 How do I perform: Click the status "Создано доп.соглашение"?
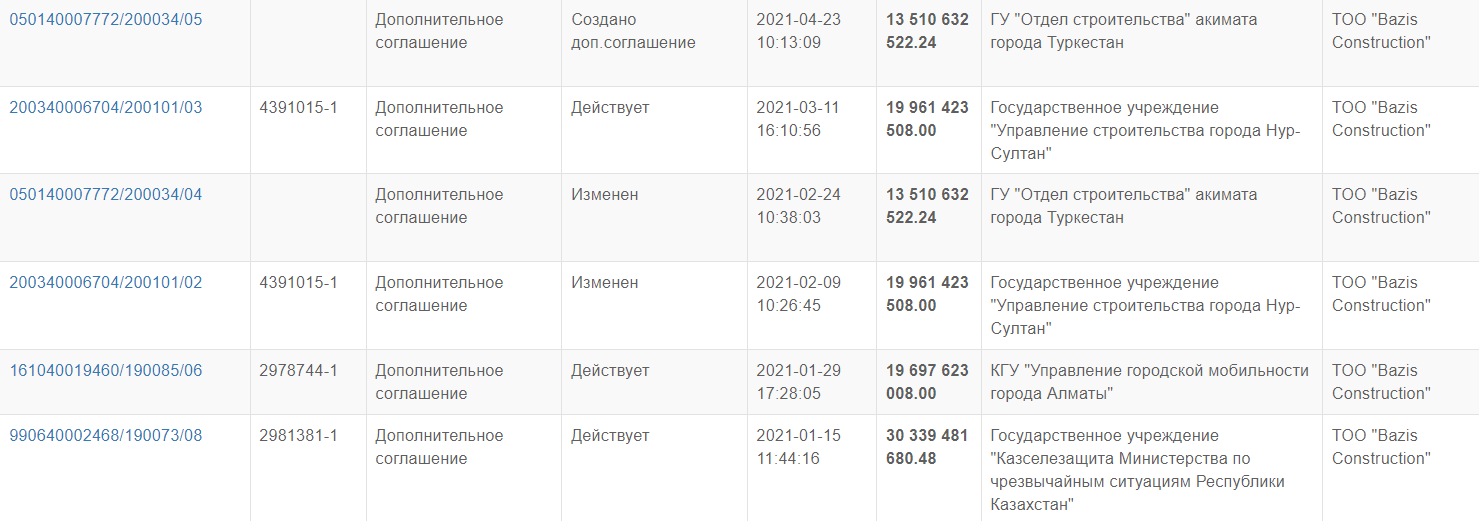632,31
